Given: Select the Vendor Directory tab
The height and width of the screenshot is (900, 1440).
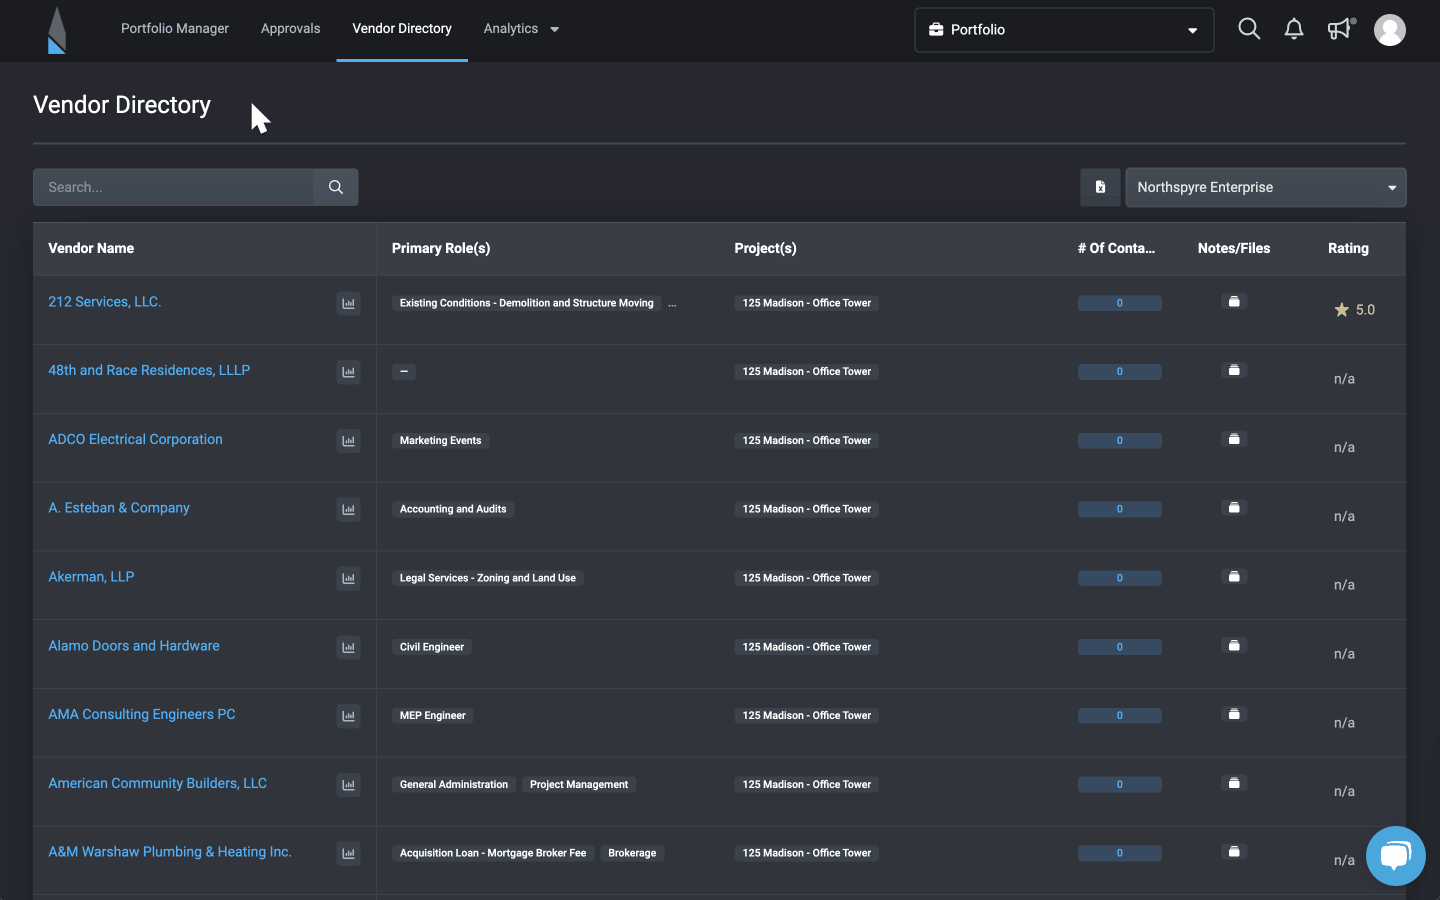Looking at the screenshot, I should (402, 29).
